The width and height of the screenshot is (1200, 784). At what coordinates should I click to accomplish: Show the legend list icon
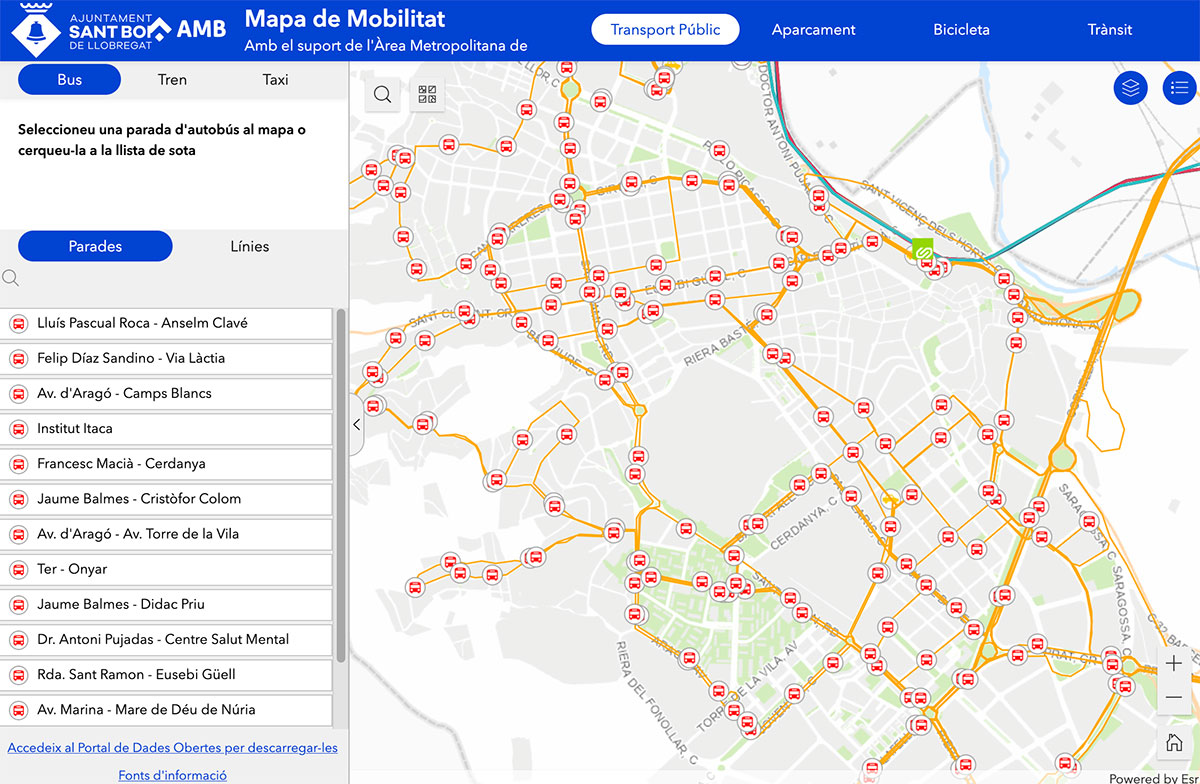(1179, 88)
